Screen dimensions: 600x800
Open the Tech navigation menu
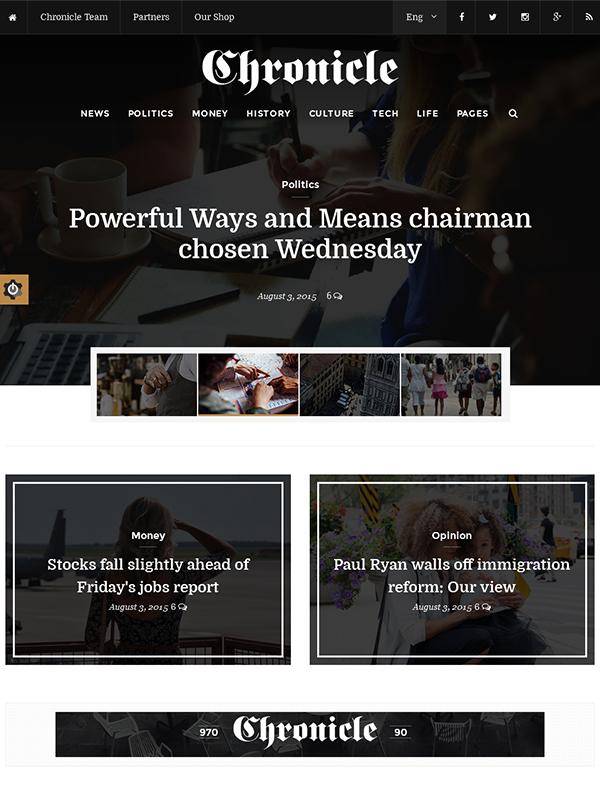pyautogui.click(x=385, y=113)
